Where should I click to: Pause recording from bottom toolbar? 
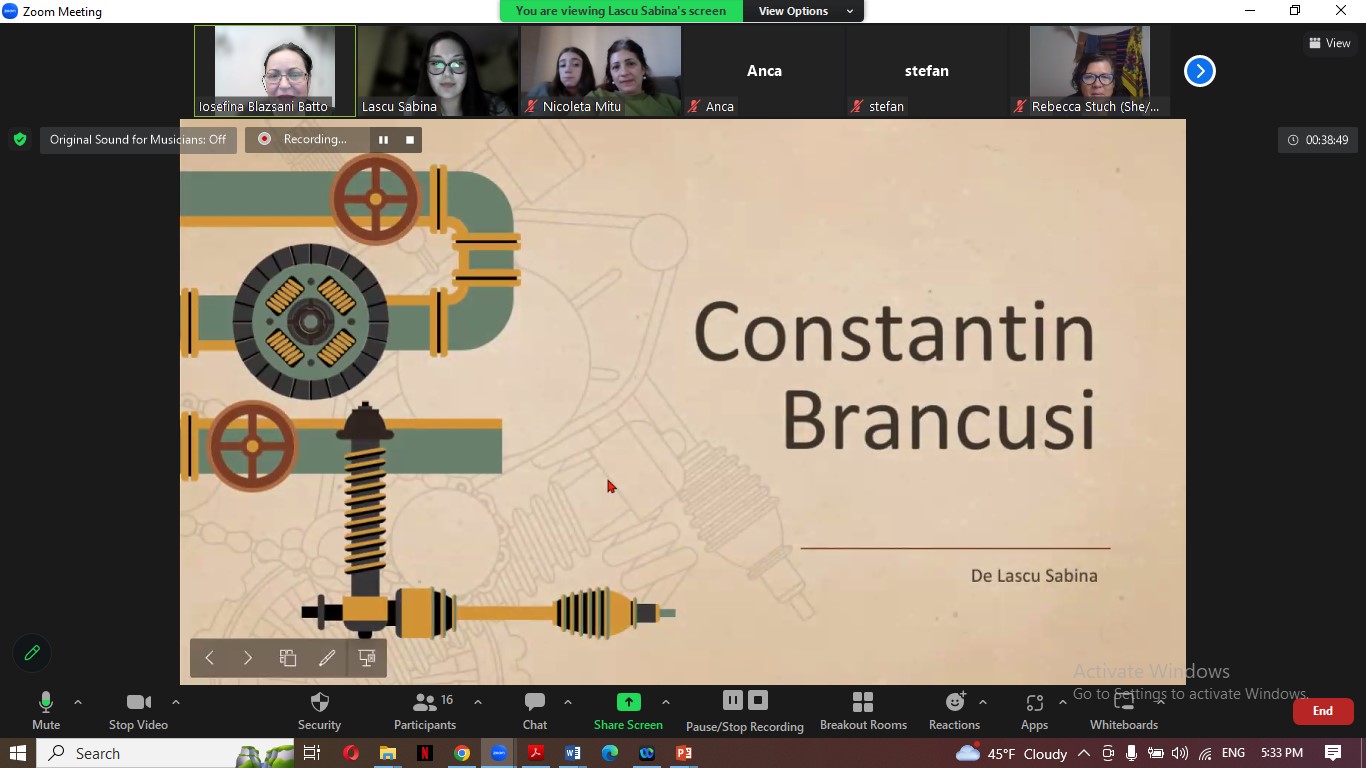tap(733, 700)
